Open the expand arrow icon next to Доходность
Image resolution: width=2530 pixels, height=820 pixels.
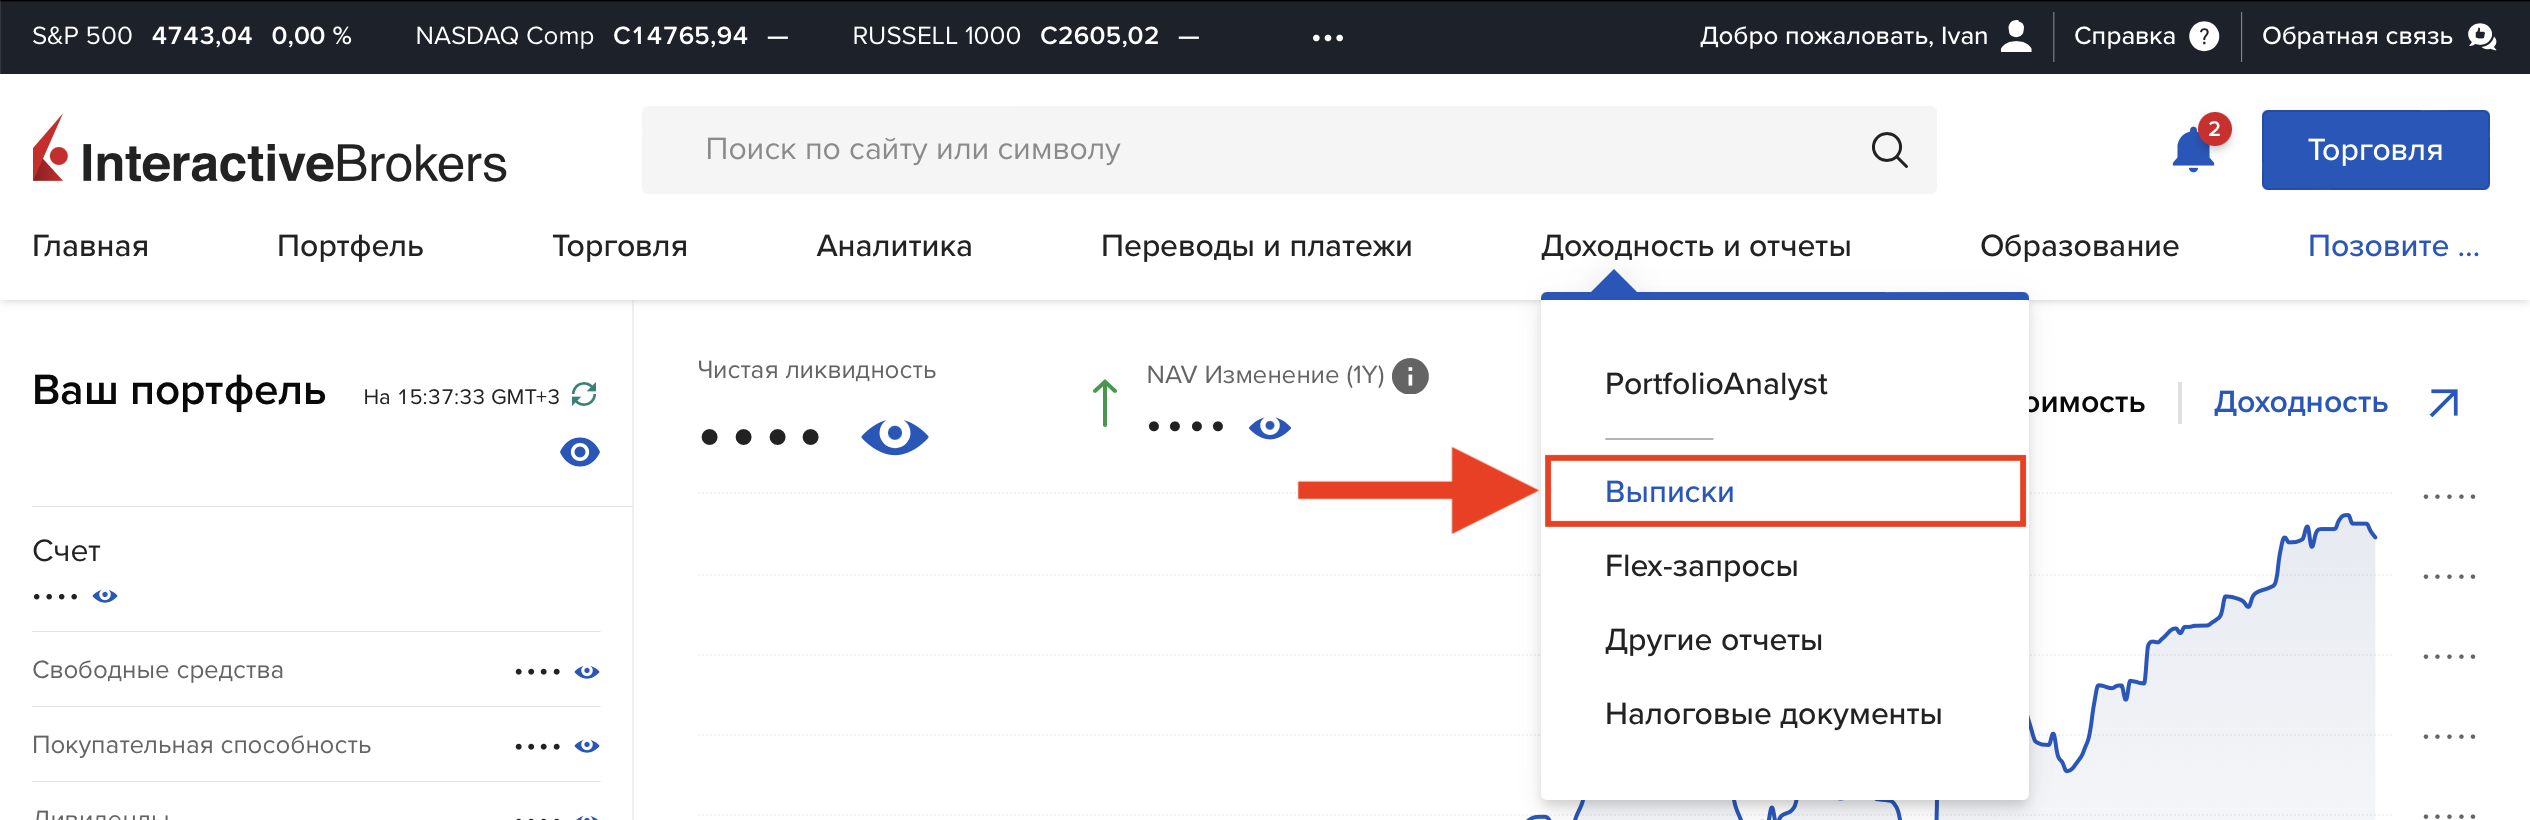(x=2443, y=403)
